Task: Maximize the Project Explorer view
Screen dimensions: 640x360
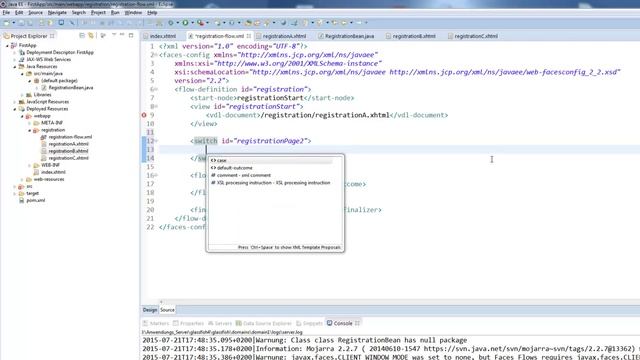Action: pos(131,36)
